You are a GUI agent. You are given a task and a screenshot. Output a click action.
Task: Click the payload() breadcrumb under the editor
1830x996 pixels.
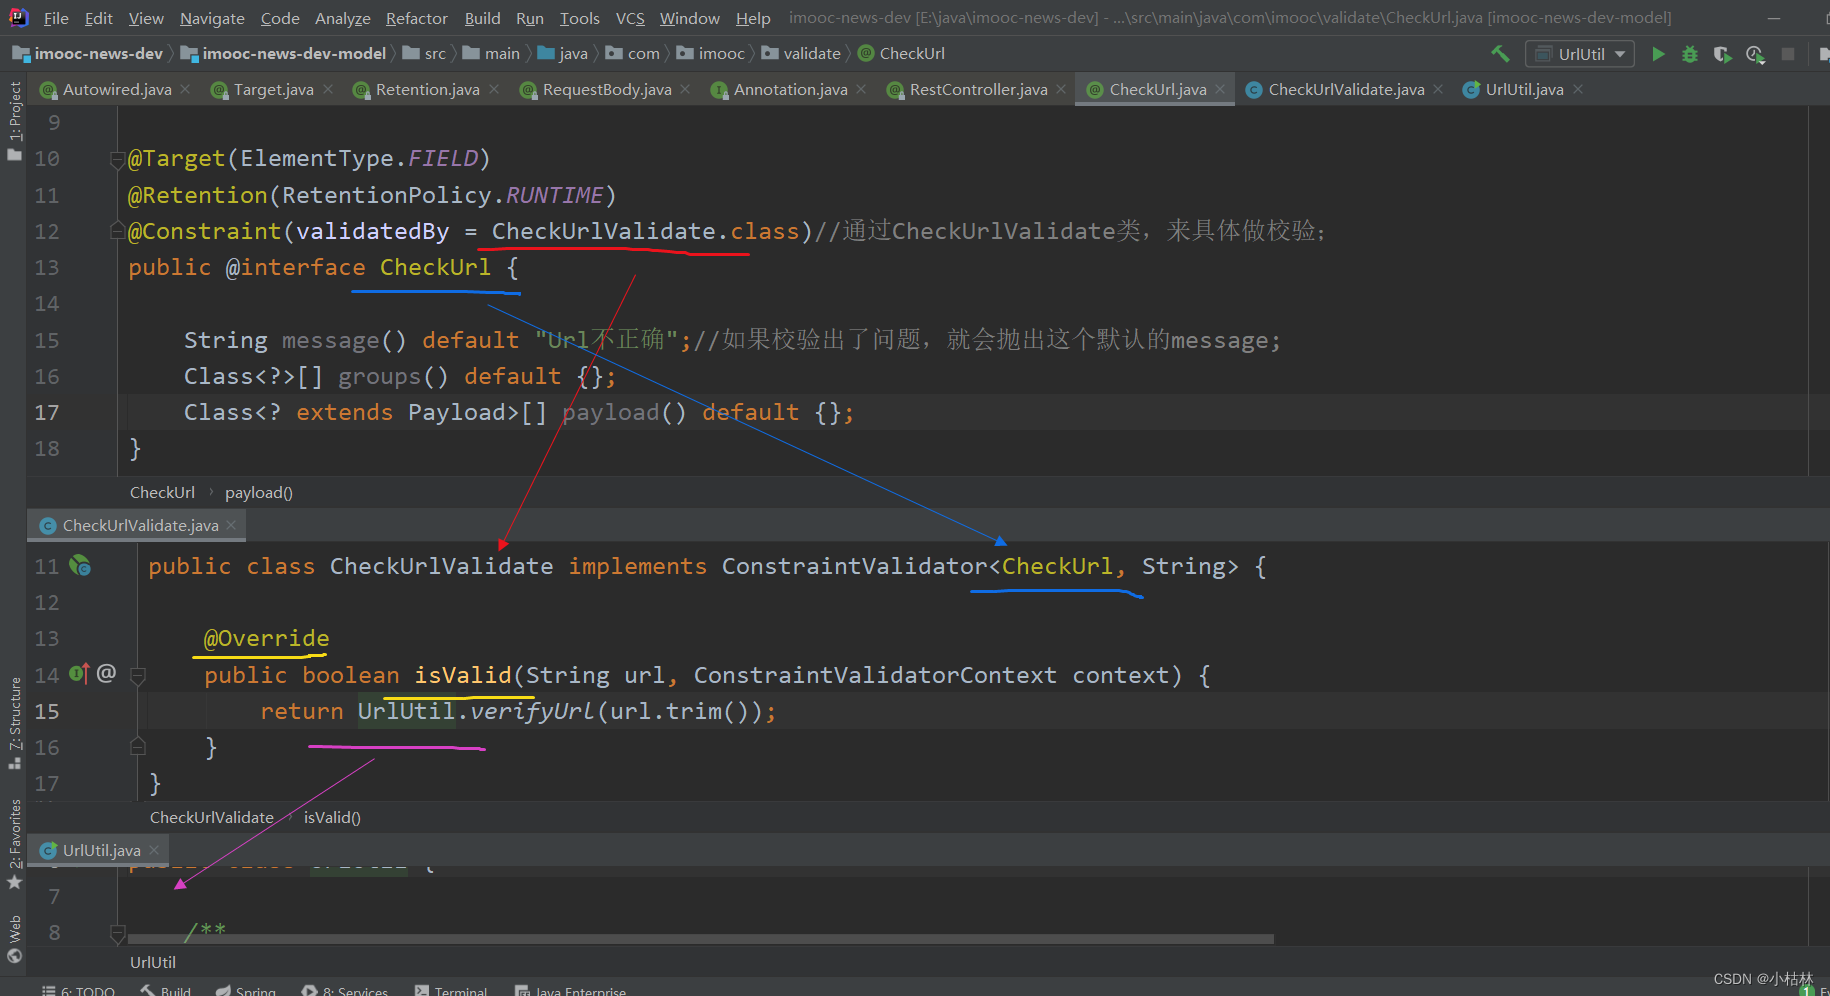[x=258, y=492]
